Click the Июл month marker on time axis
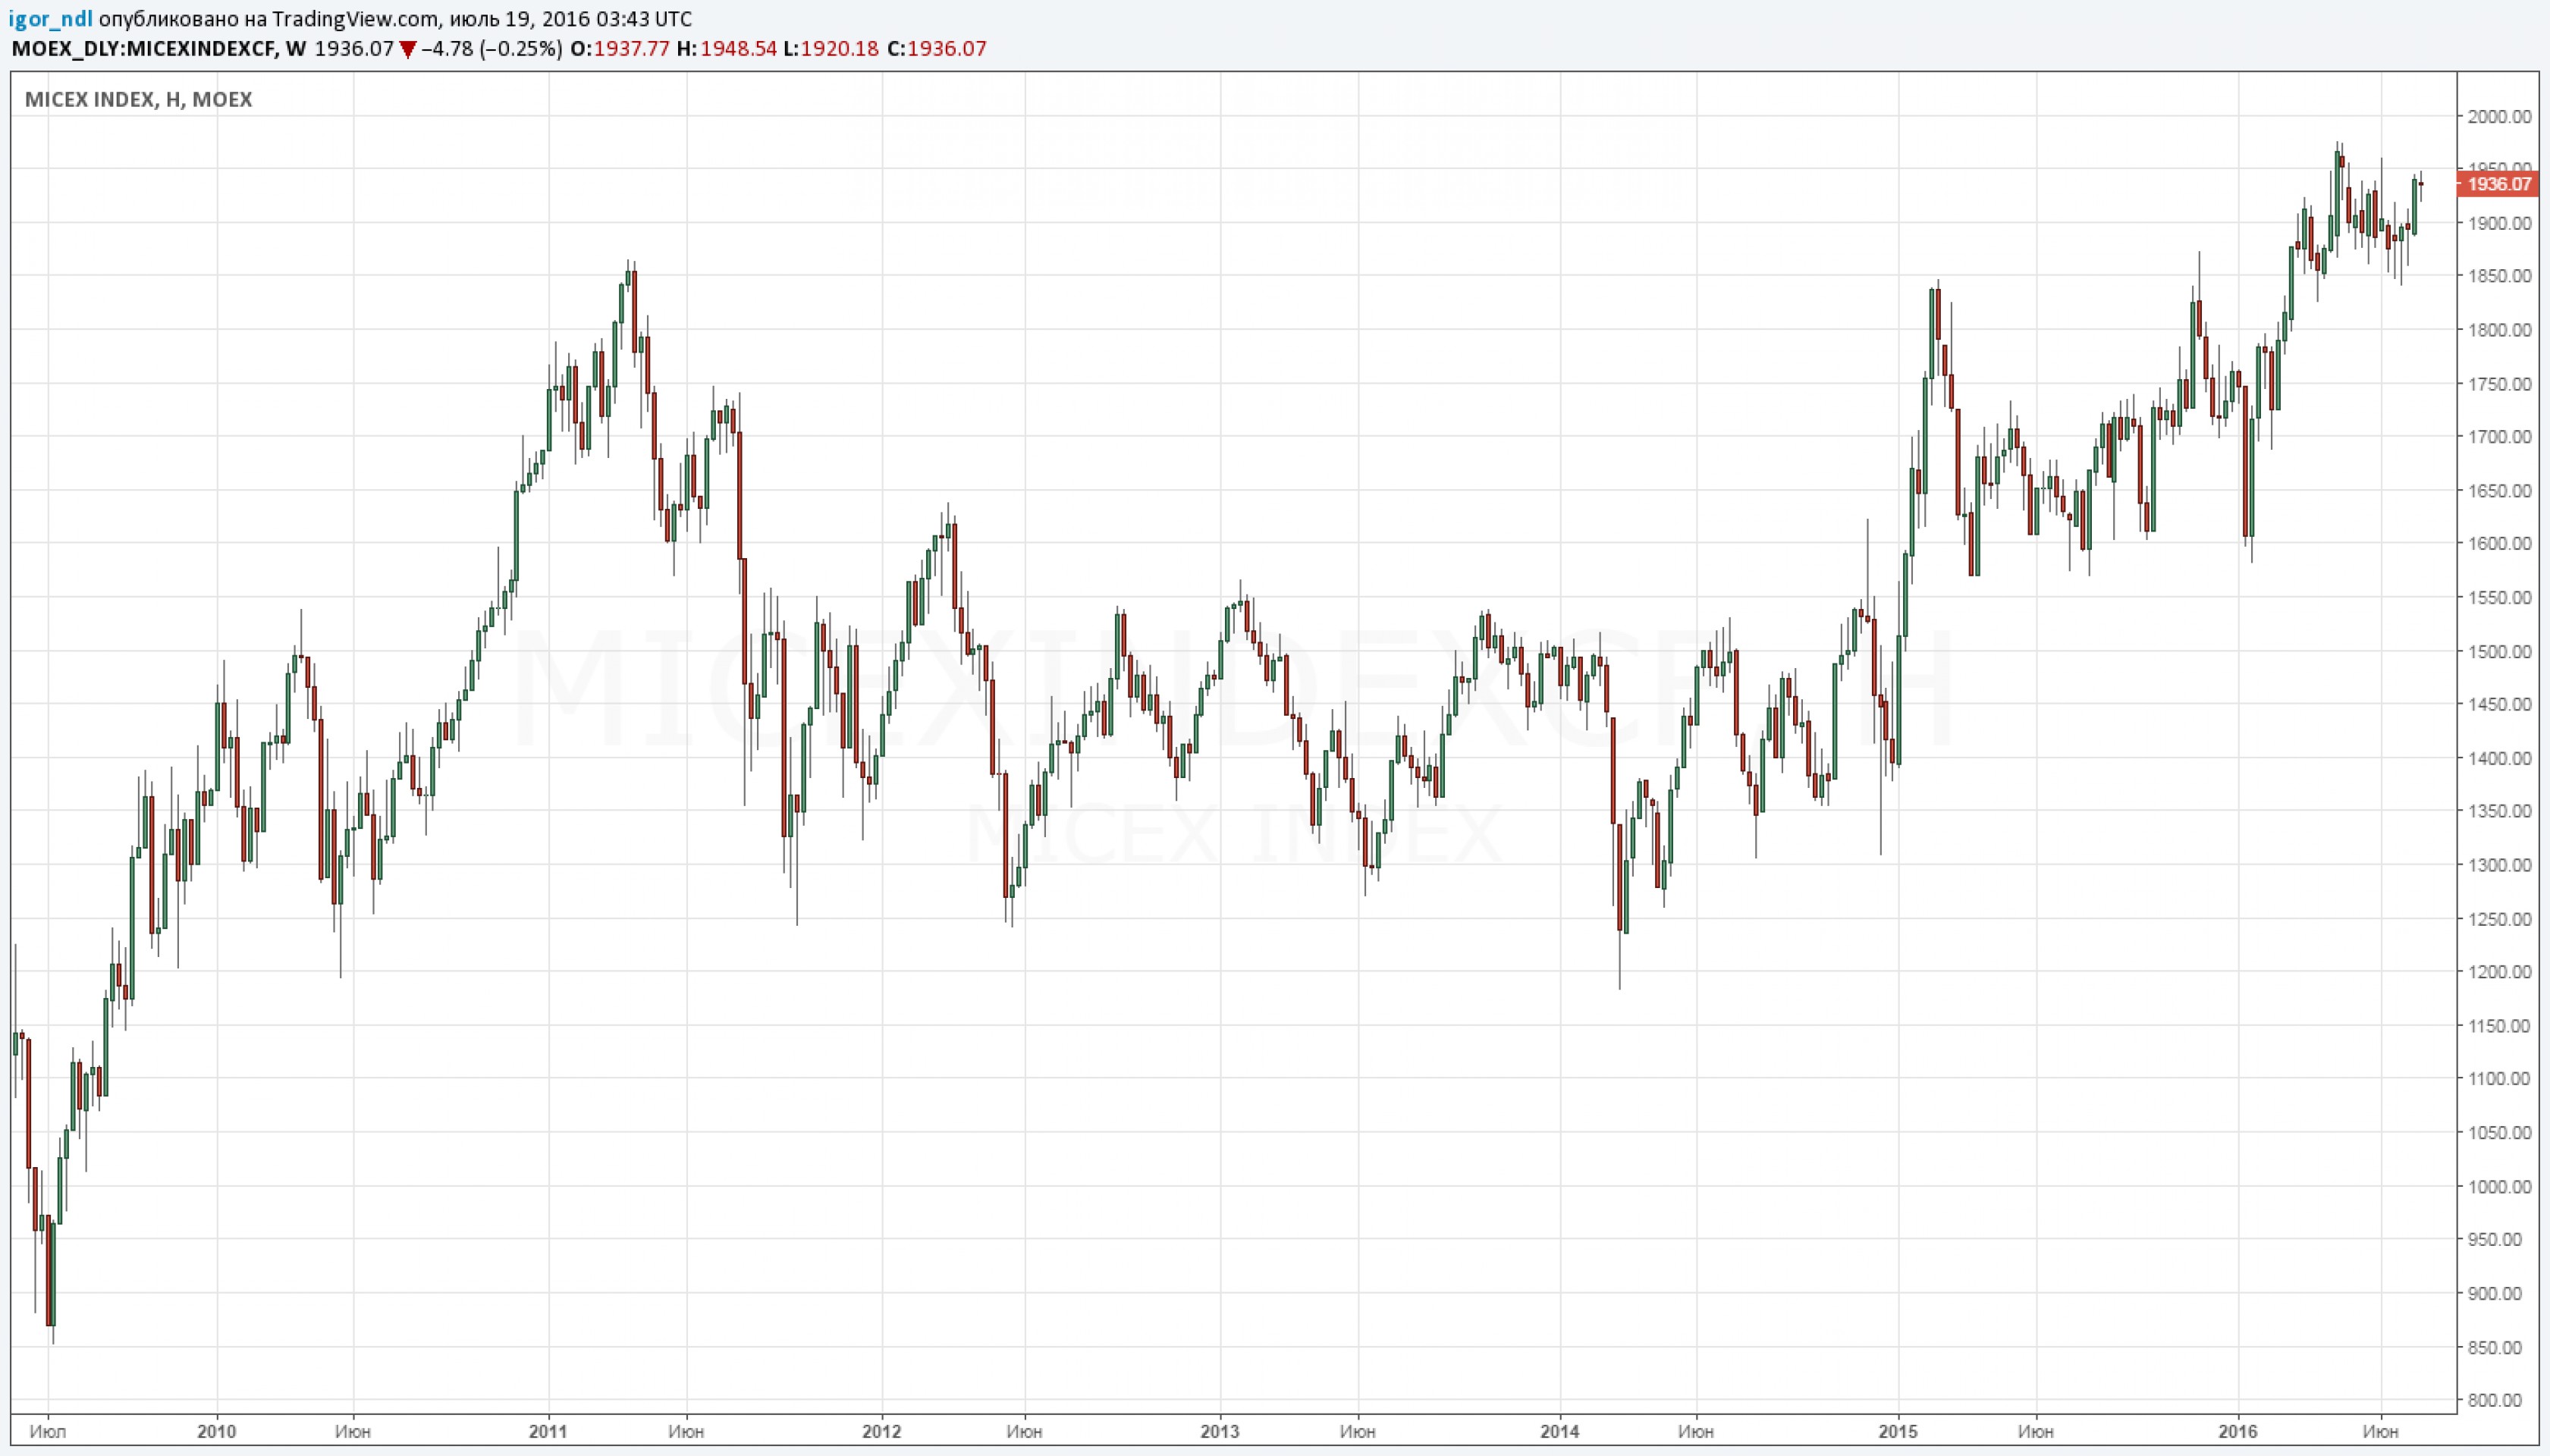The image size is (2550, 1456). point(47,1431)
